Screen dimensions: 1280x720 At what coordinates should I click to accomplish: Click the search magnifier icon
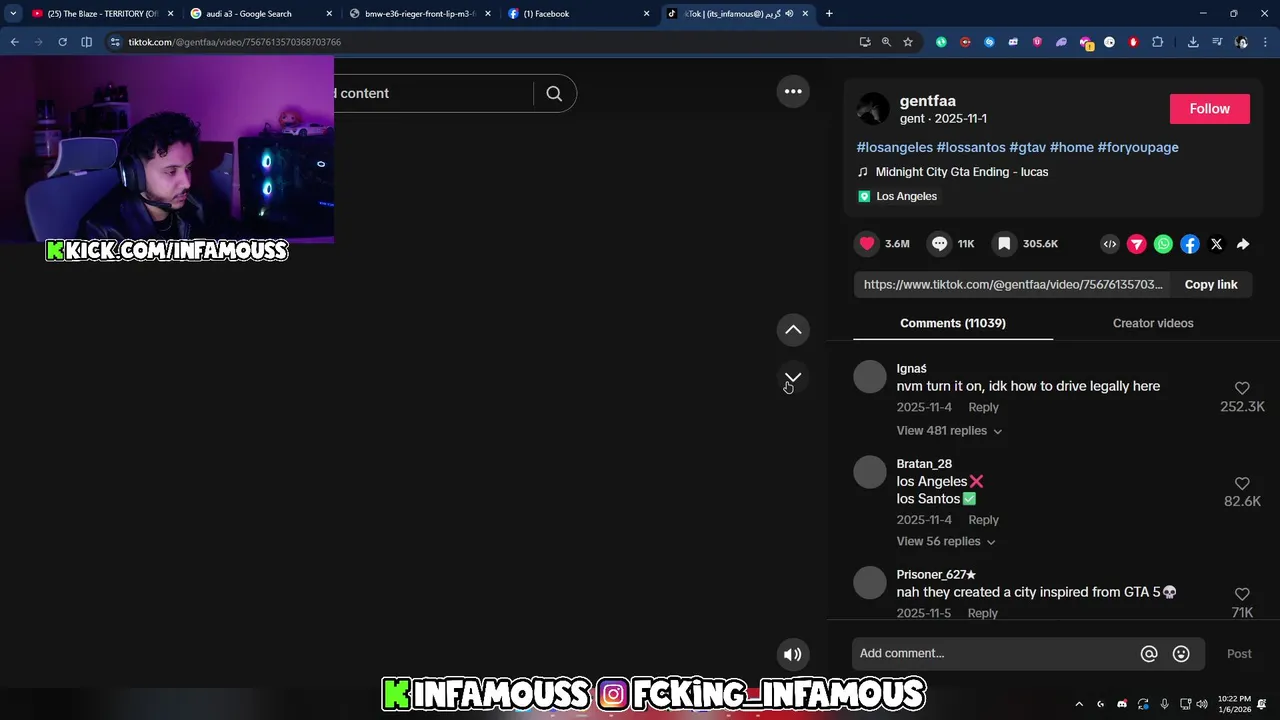point(554,93)
